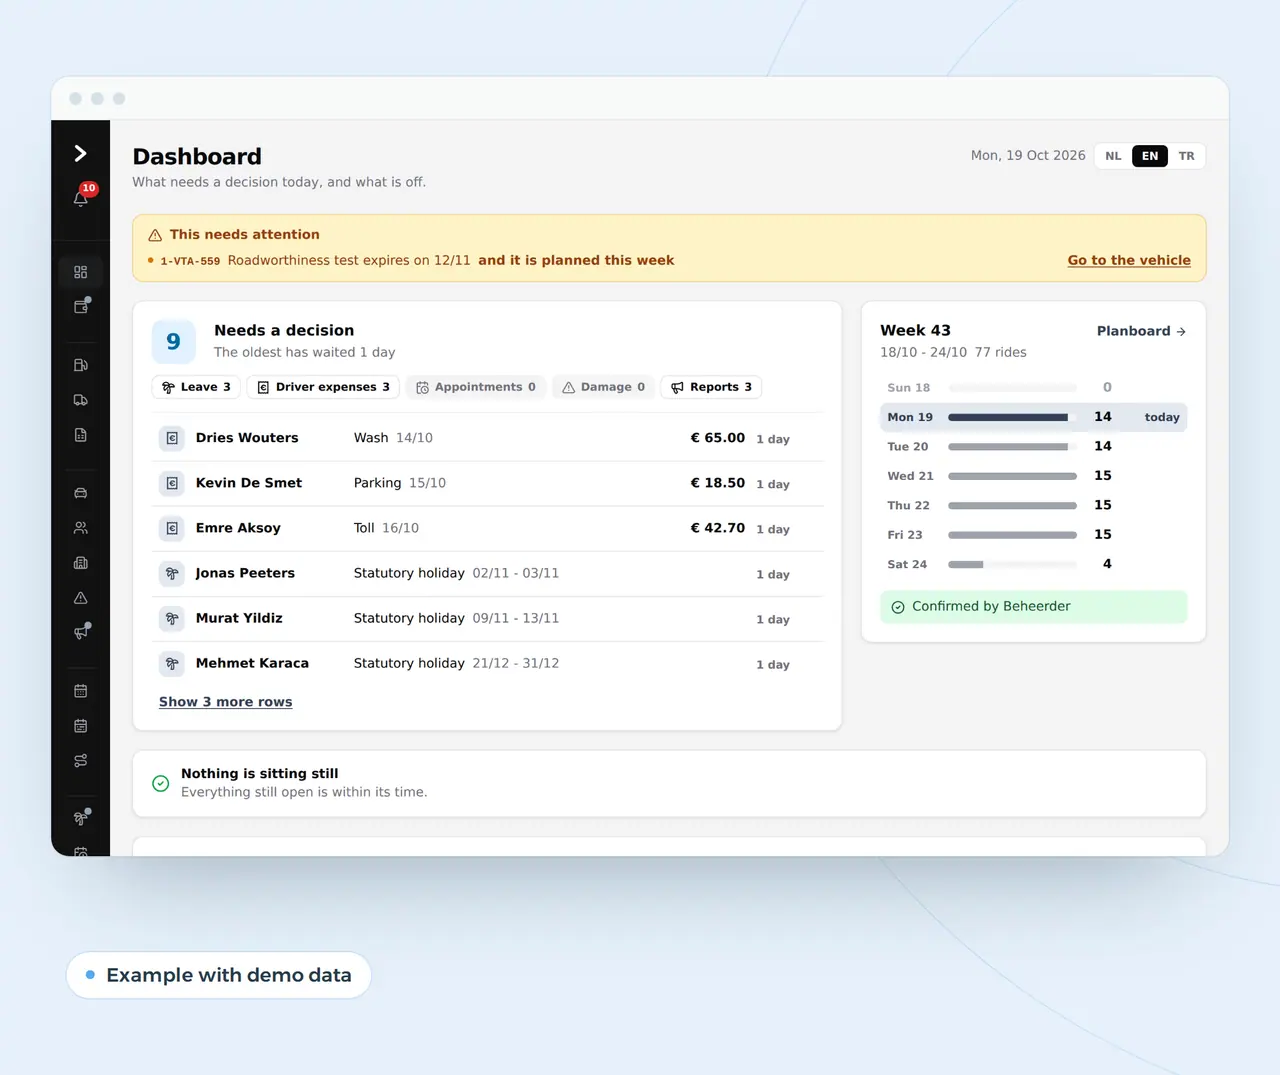Click leave icon beside Murat Yildiz
The image size is (1280, 1075).
click(x=172, y=618)
